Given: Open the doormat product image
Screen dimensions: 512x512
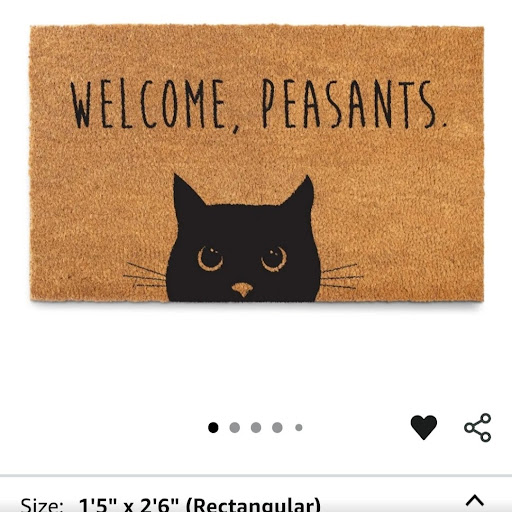Looking at the screenshot, I should tap(257, 163).
